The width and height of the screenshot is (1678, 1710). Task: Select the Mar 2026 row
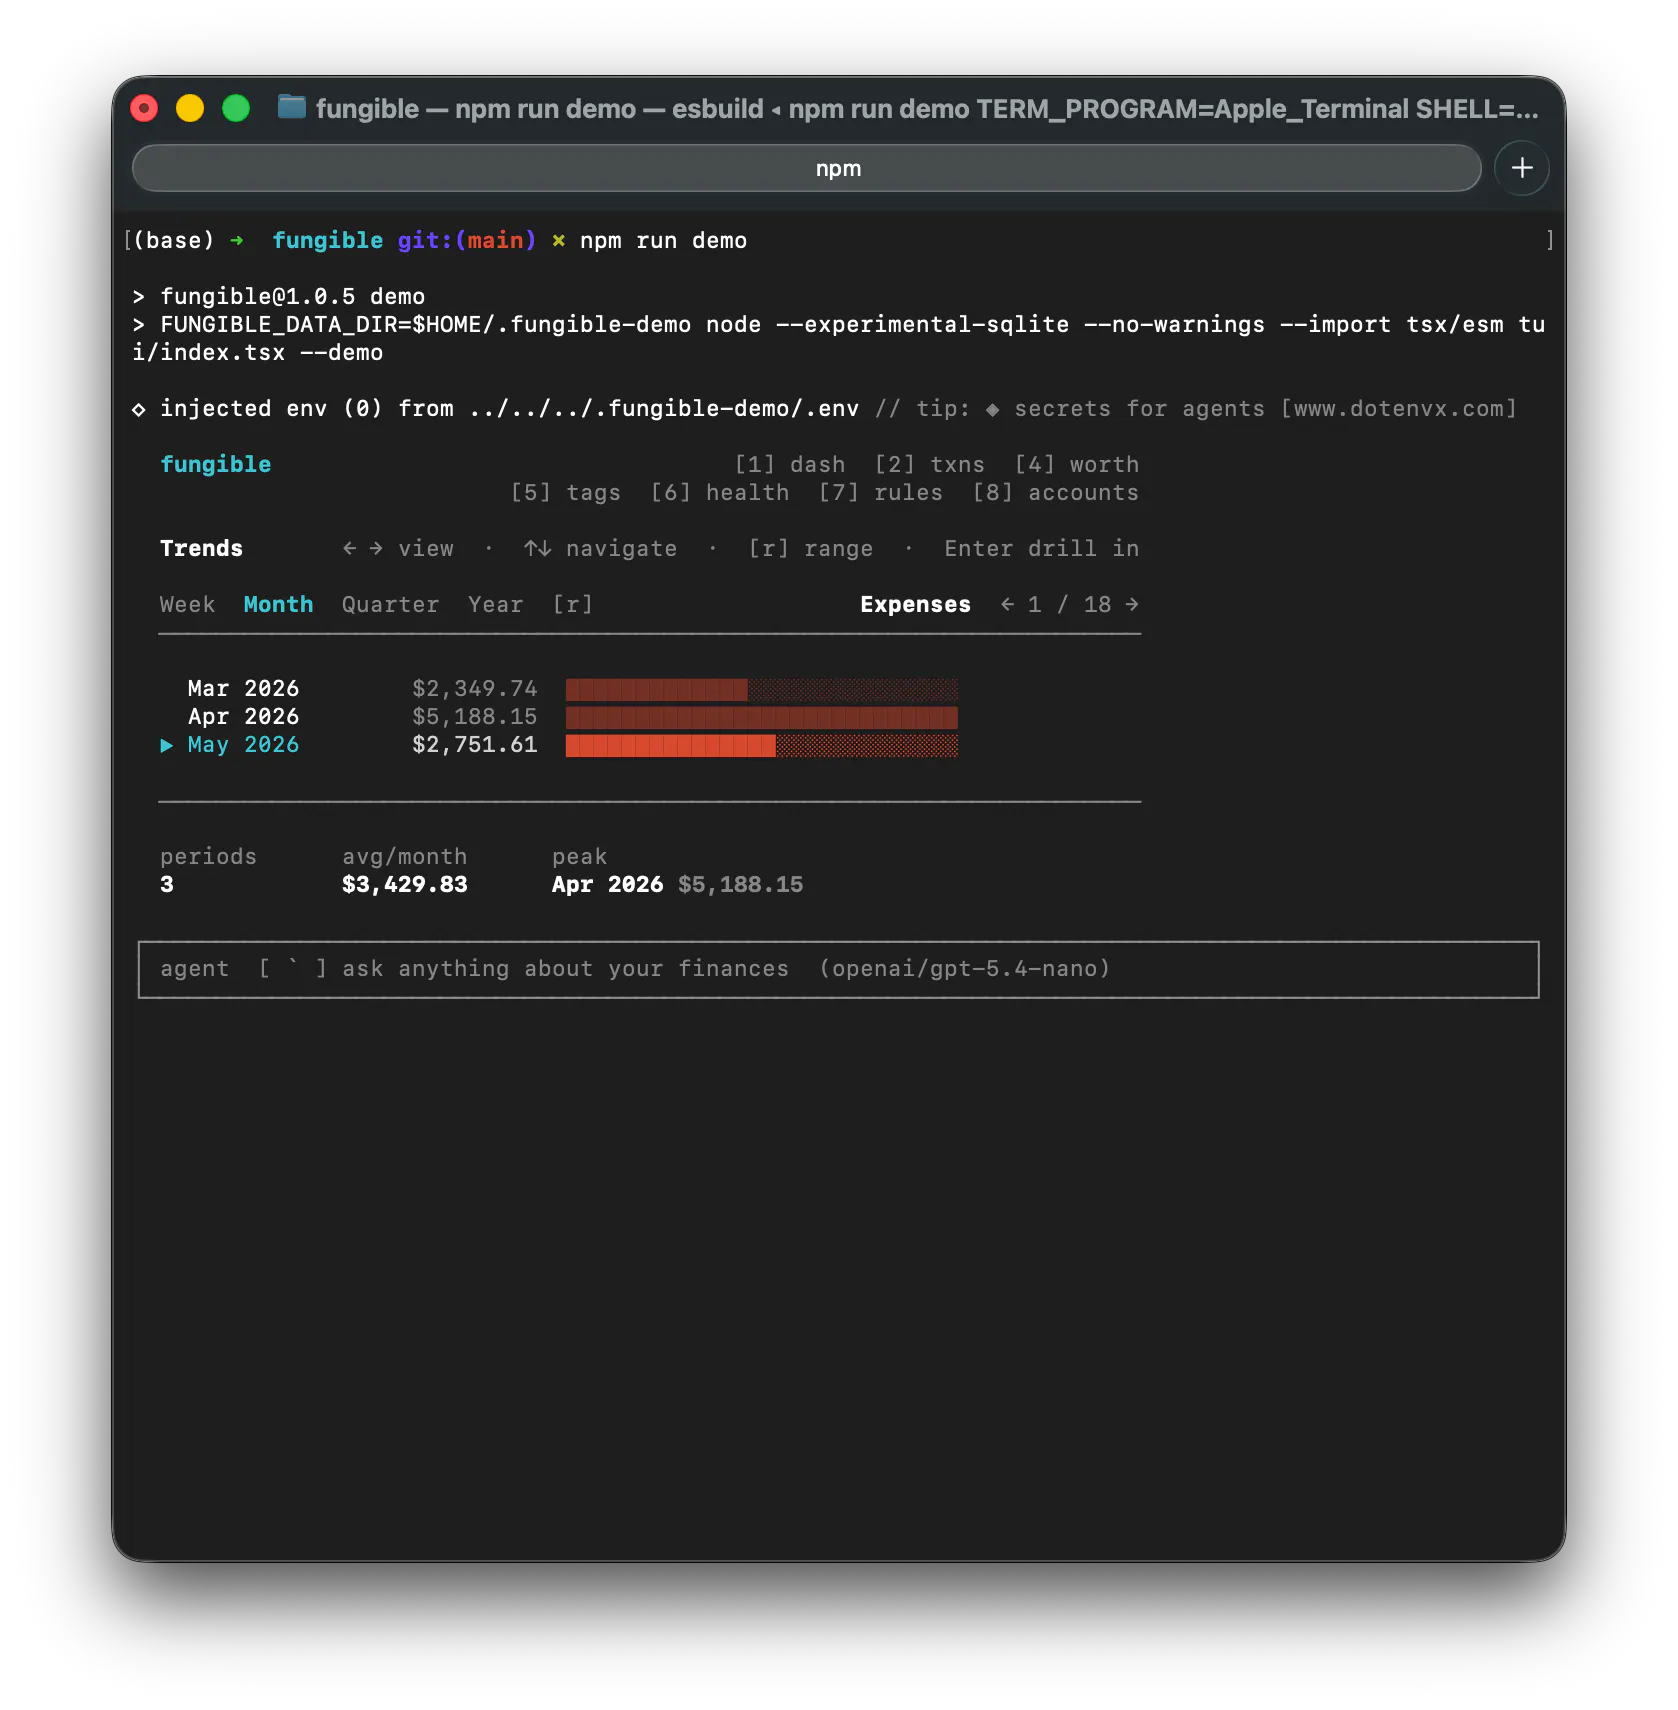click(559, 688)
